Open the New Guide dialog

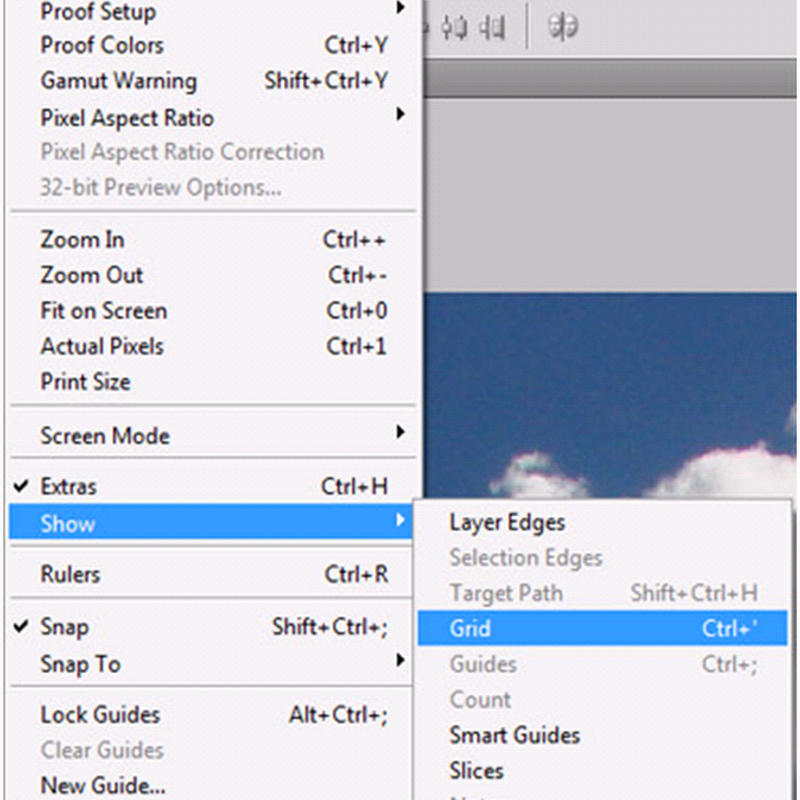coord(212,786)
